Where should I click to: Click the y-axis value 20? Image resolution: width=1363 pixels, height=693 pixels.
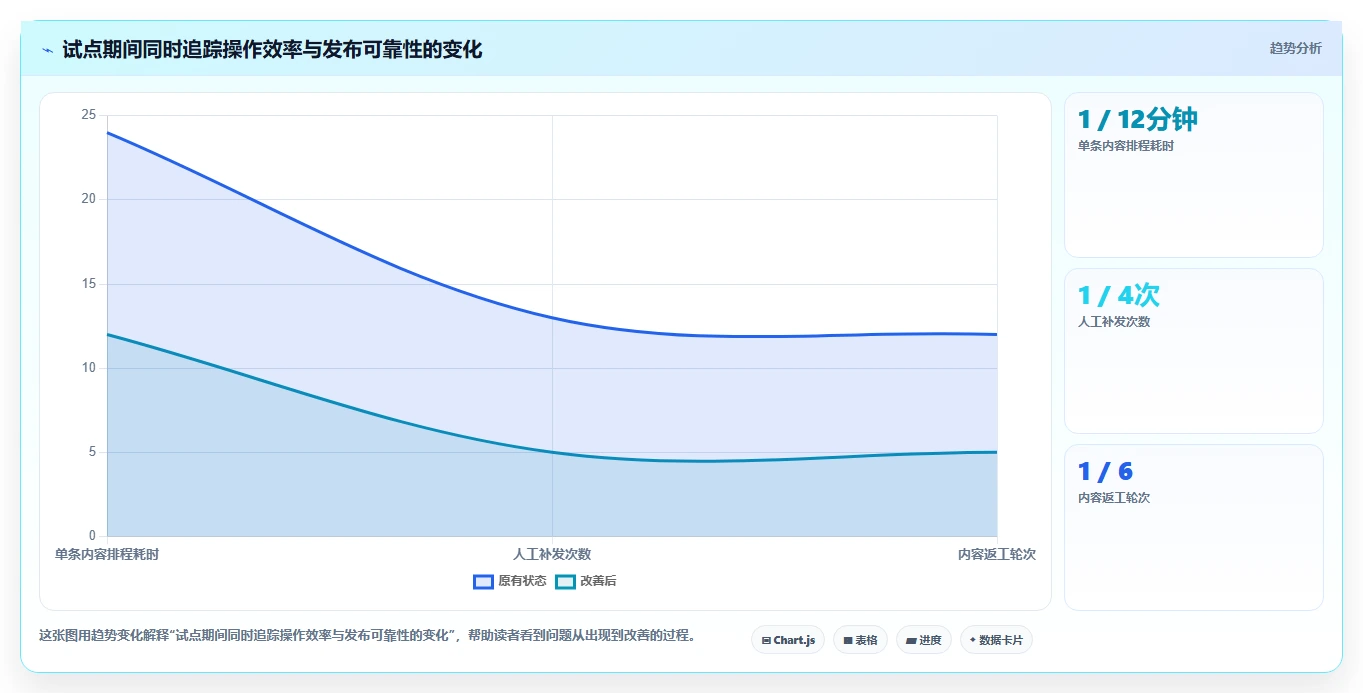point(89,199)
